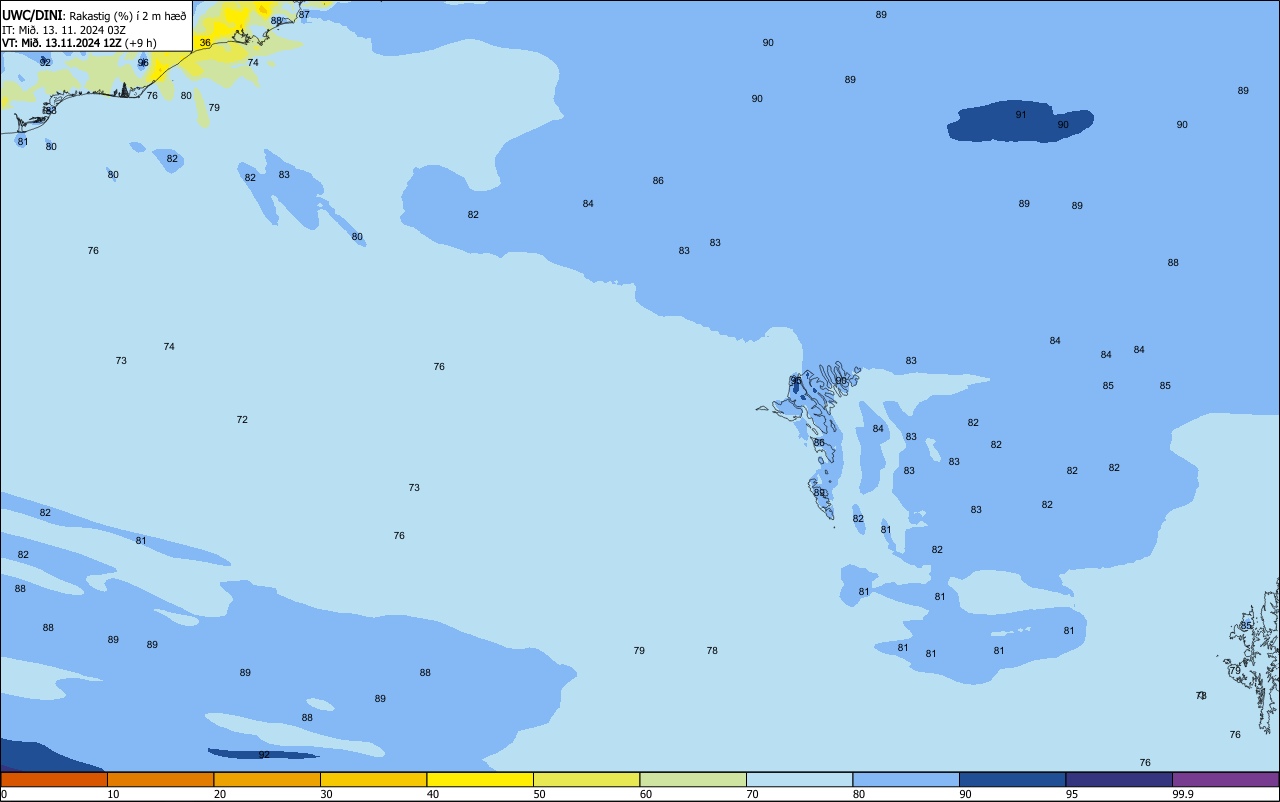This screenshot has width=1280, height=802.
Task: Click the '87' value at the map's top edge
Action: (x=304, y=15)
